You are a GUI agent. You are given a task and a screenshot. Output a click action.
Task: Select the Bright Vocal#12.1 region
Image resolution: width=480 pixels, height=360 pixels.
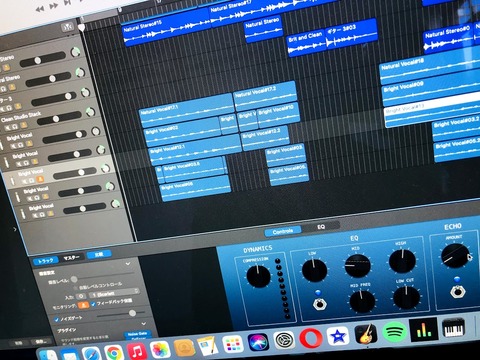195,149
